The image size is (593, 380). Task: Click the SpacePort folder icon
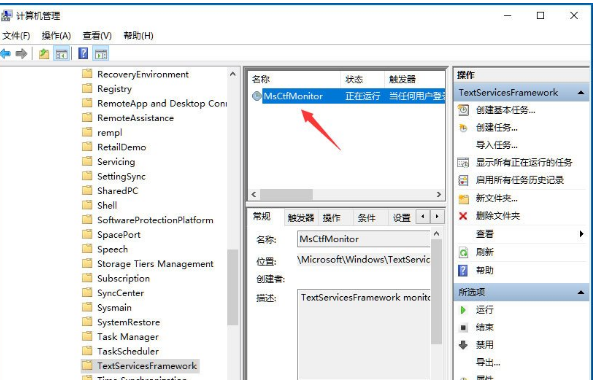click(x=87, y=234)
